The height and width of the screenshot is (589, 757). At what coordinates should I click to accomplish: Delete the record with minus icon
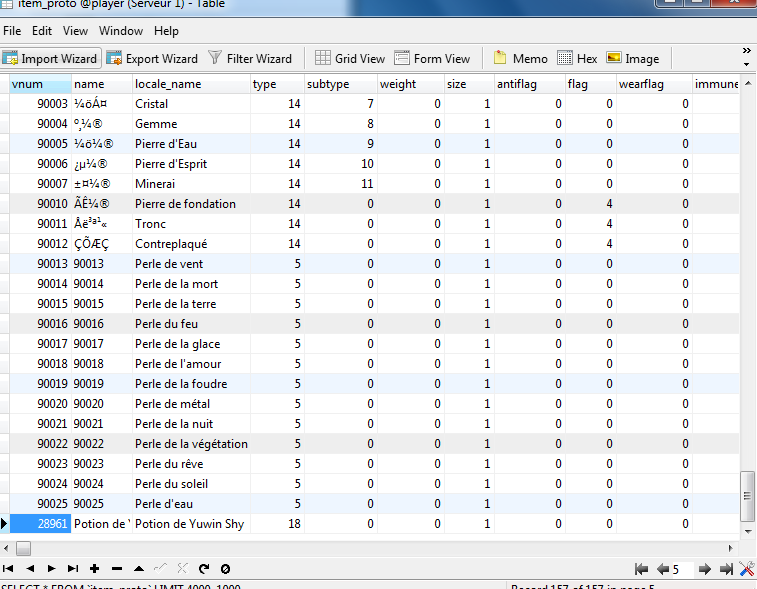click(x=117, y=569)
